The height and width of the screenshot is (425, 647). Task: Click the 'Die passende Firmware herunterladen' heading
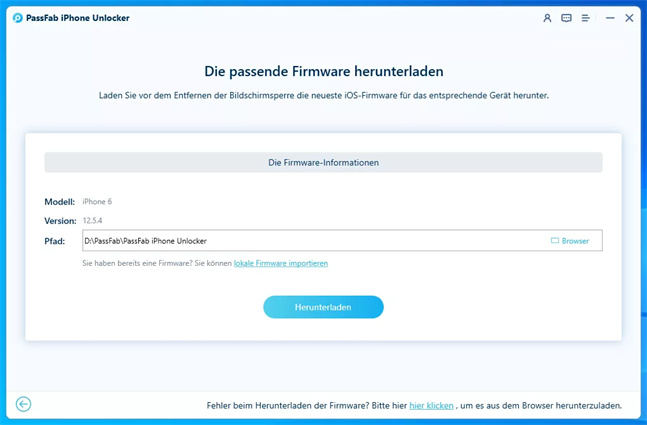[323, 72]
